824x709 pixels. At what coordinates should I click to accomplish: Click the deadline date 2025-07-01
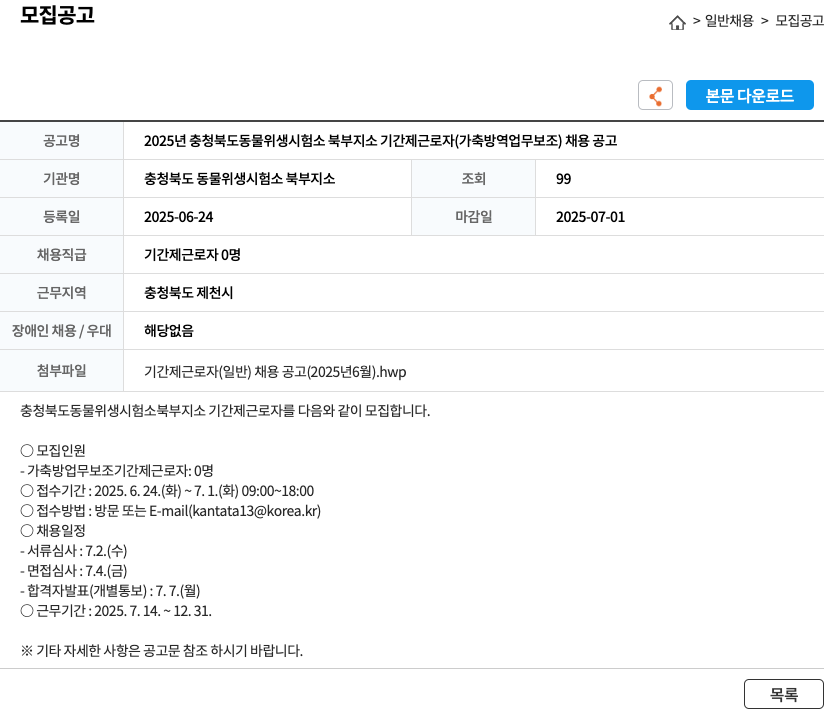coord(591,217)
